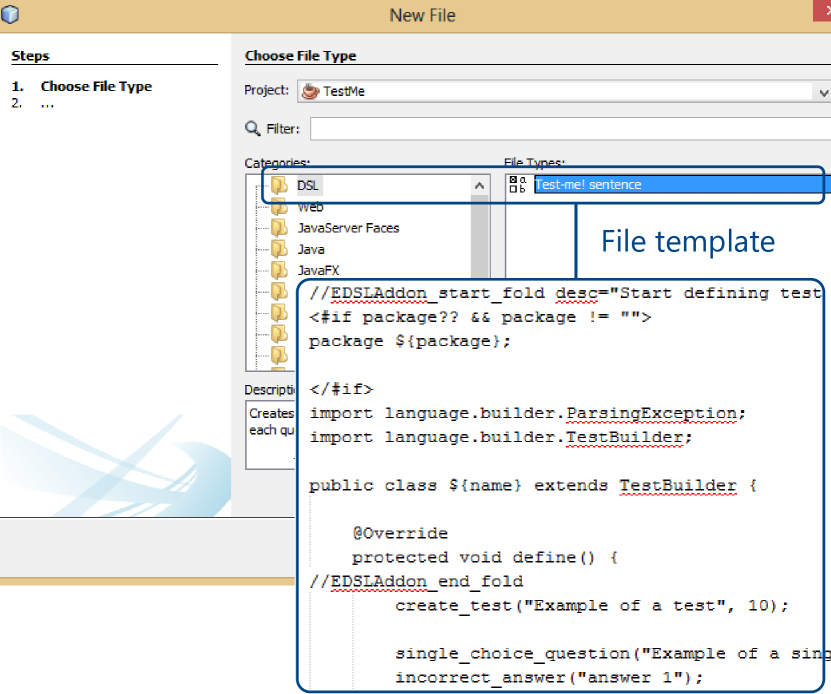Screen dimensions: 831x694
Task: Select the DSL category folder
Action: click(307, 186)
